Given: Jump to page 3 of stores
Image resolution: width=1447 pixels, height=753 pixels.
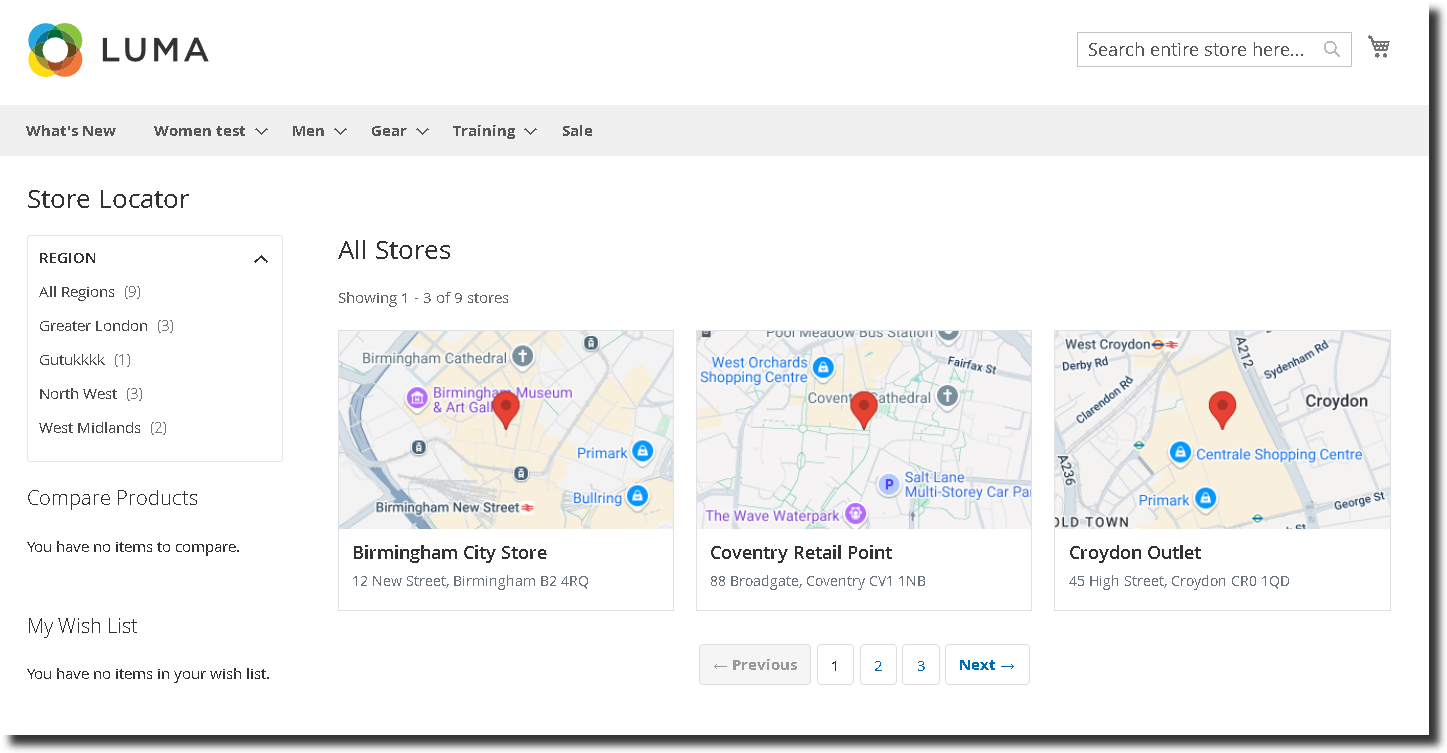Looking at the screenshot, I should click(x=920, y=665).
